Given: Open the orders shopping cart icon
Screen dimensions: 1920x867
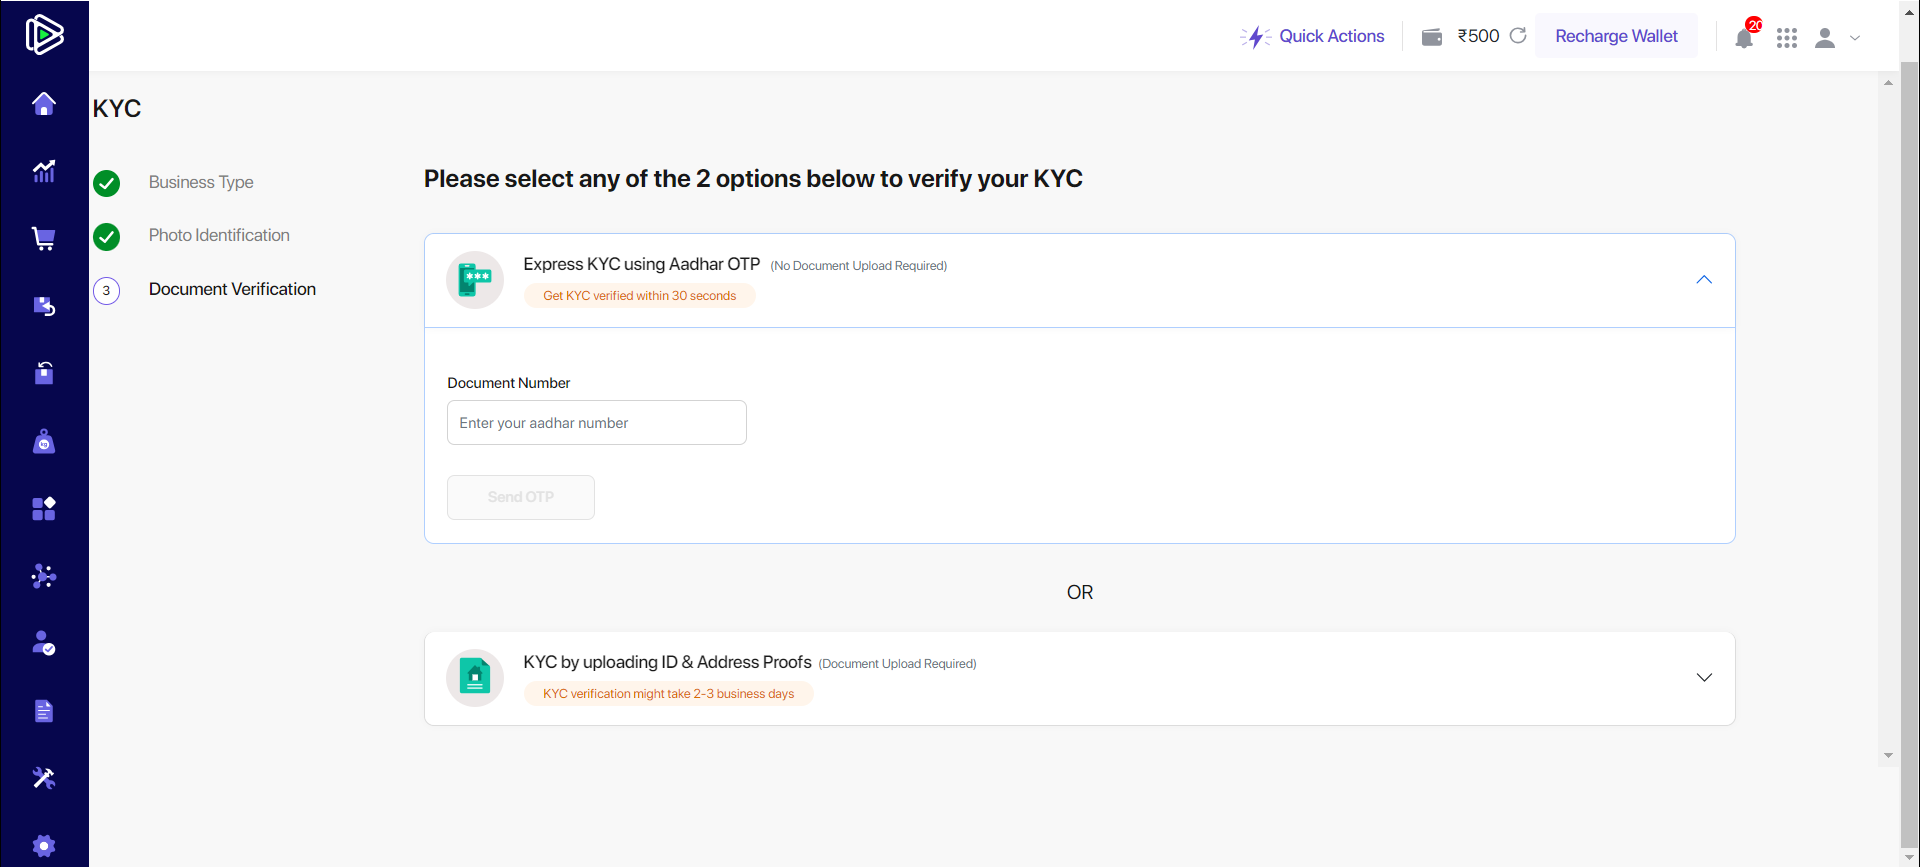Looking at the screenshot, I should [44, 239].
